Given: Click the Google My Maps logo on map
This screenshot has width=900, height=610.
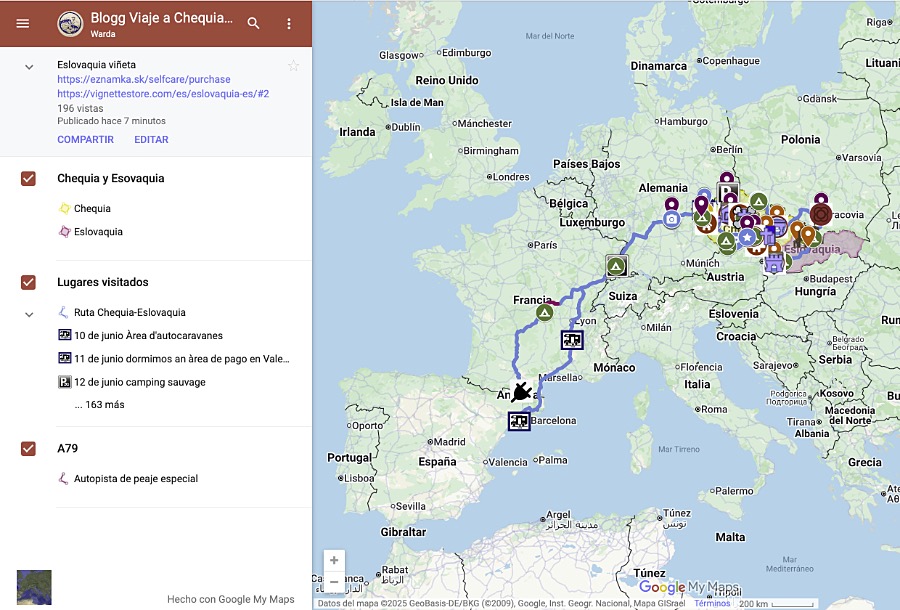Looking at the screenshot, I should pos(689,586).
